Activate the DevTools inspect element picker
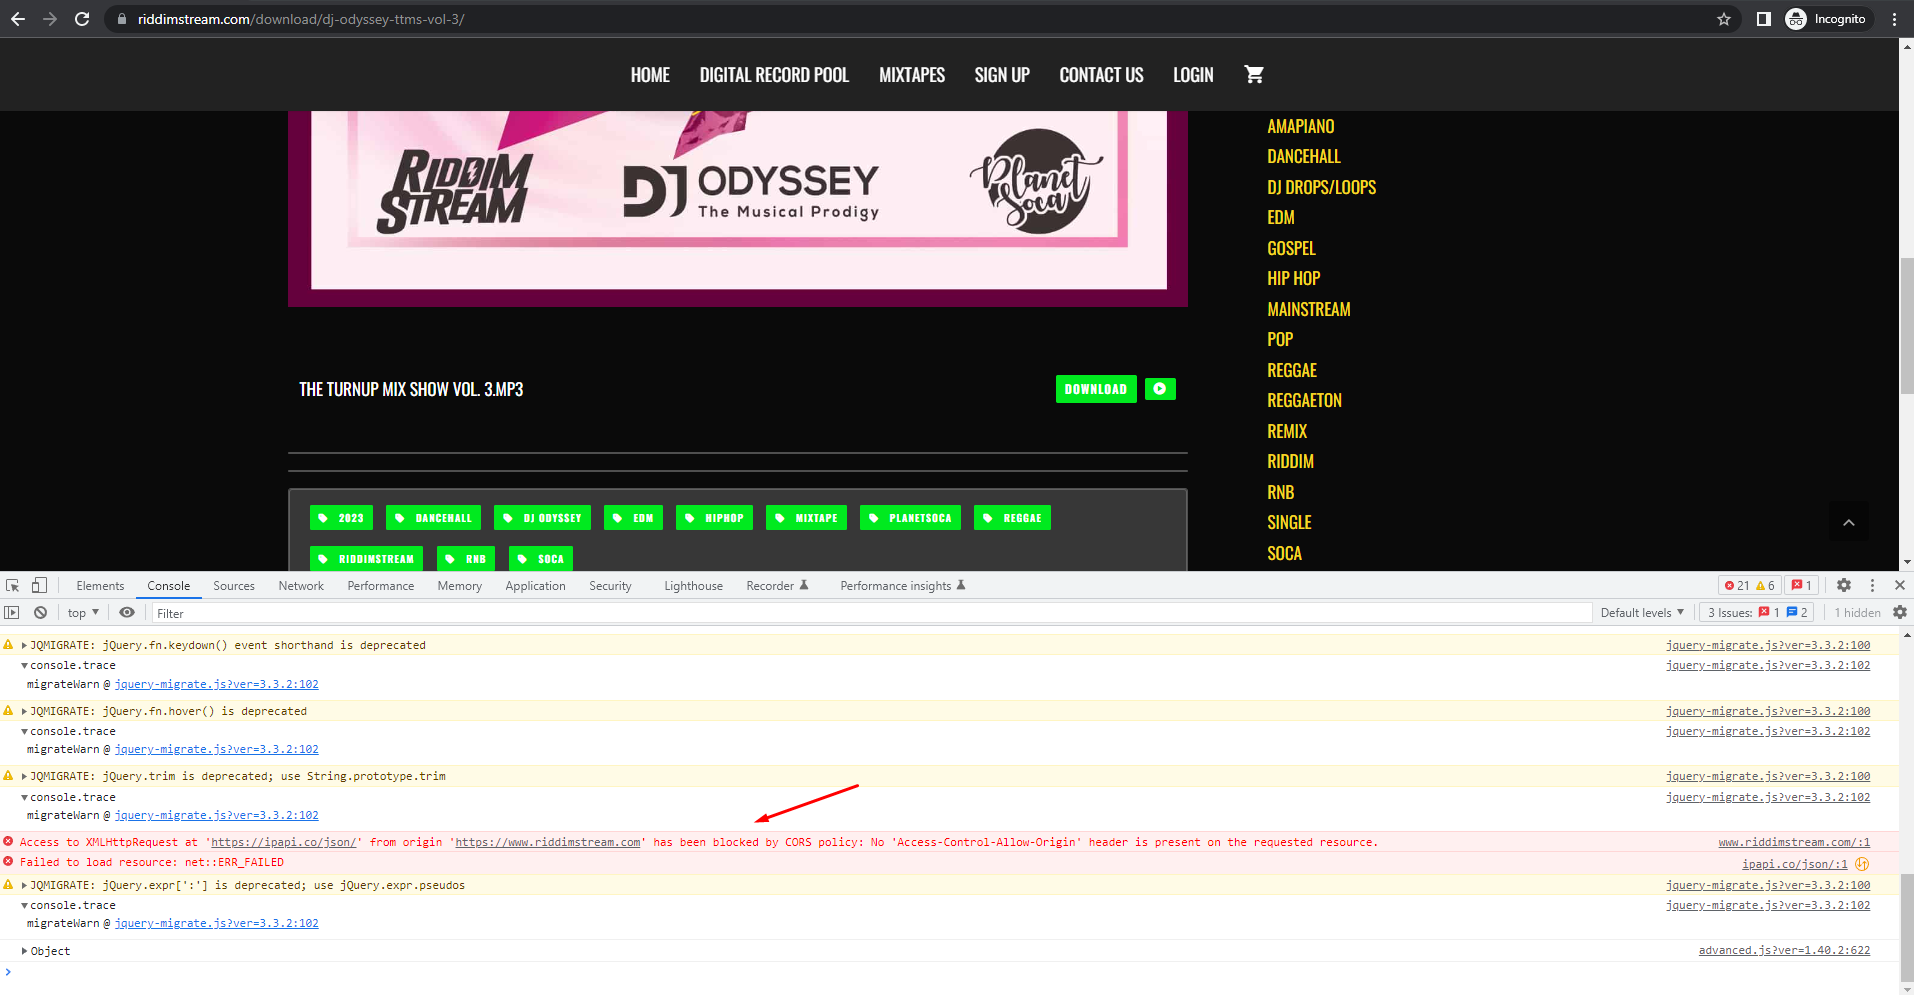This screenshot has height=995, width=1914. (x=12, y=586)
